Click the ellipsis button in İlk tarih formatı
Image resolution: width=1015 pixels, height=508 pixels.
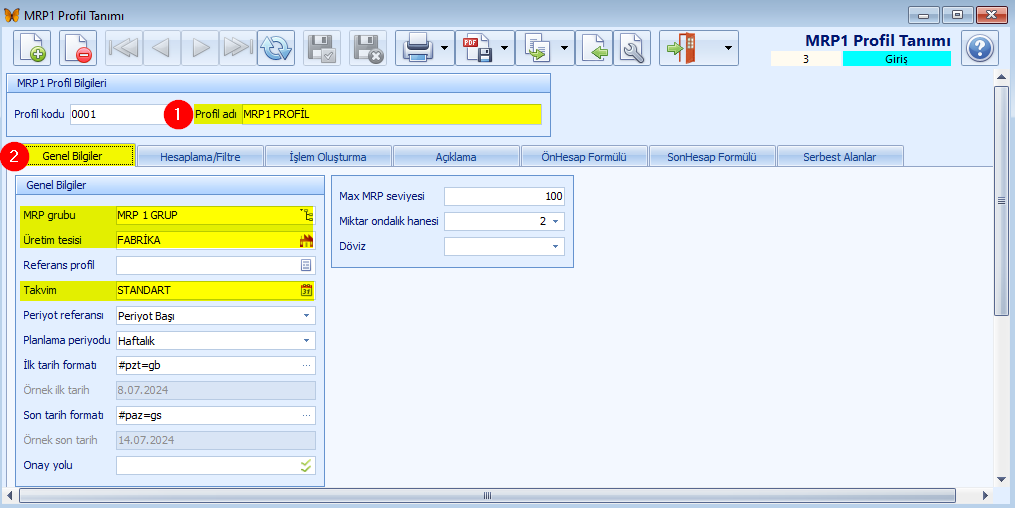click(x=306, y=365)
